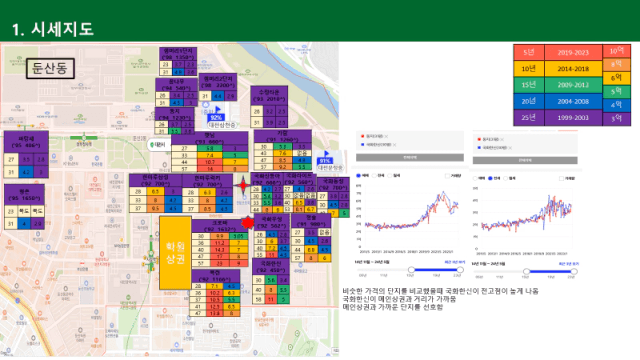Click the 둔산동 label box on the map

[50, 68]
